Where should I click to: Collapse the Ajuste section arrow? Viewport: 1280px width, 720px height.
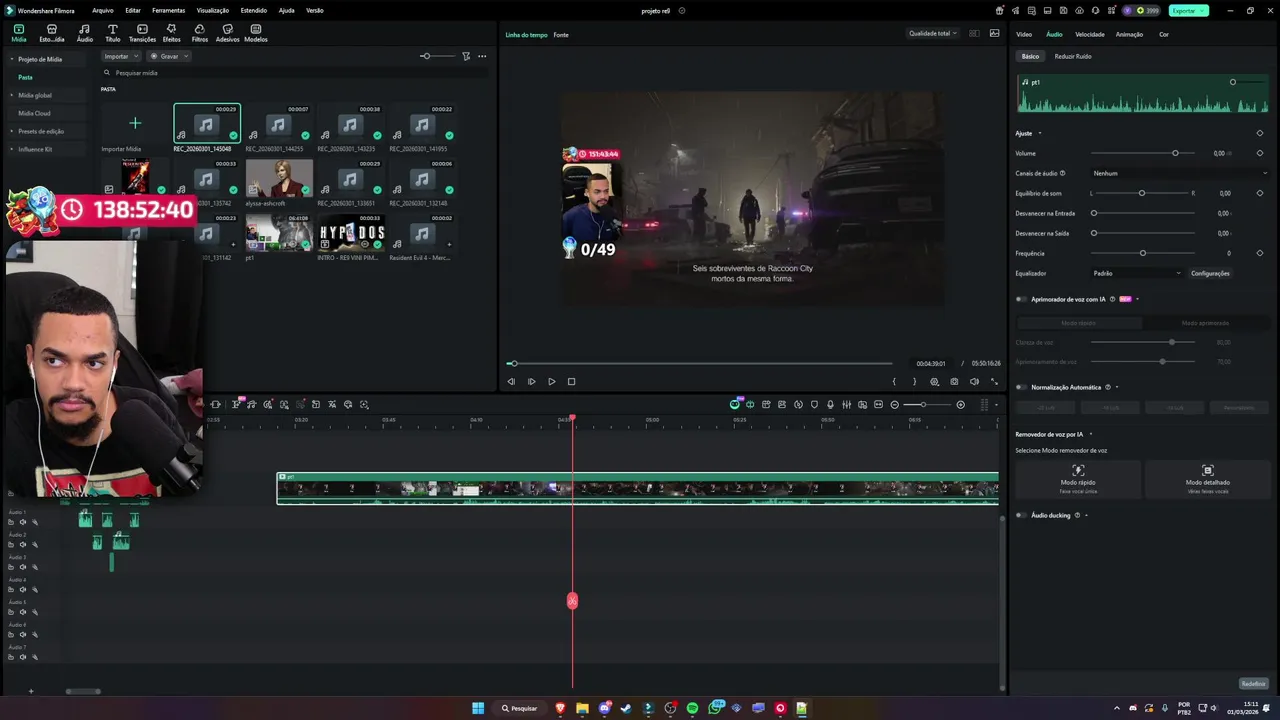pyautogui.click(x=1040, y=133)
